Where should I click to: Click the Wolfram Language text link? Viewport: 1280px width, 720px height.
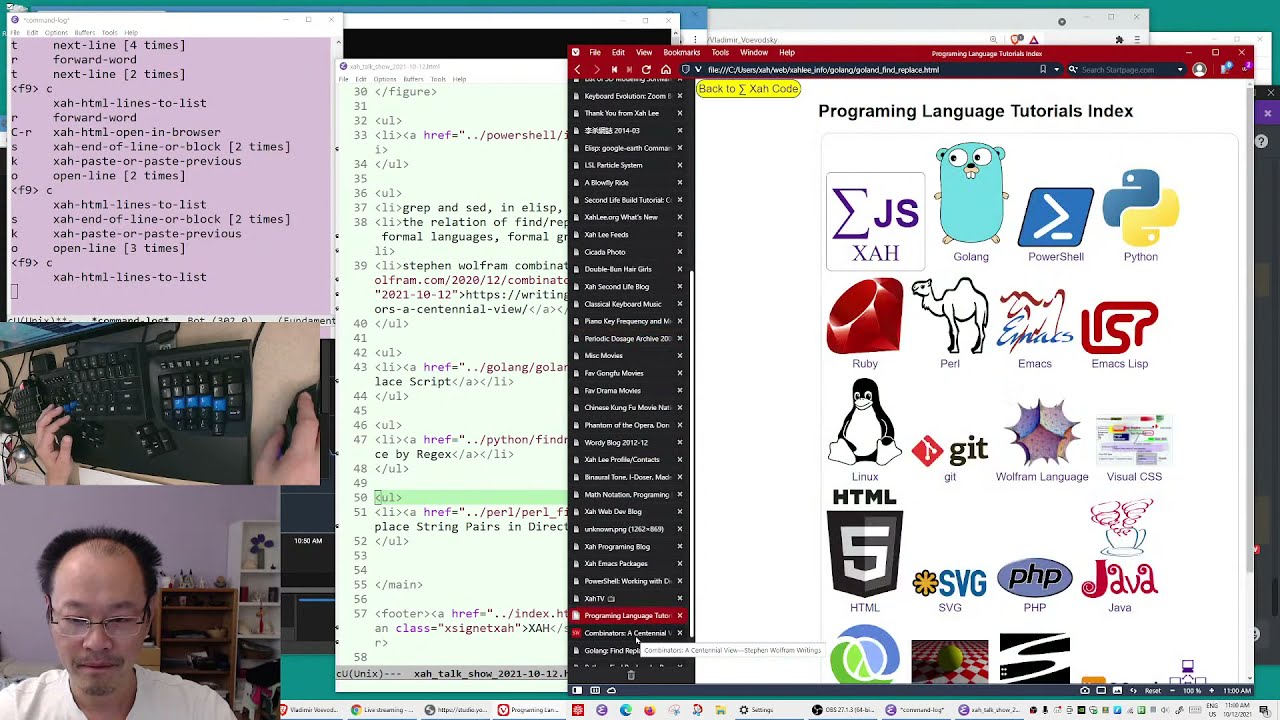click(x=1042, y=477)
